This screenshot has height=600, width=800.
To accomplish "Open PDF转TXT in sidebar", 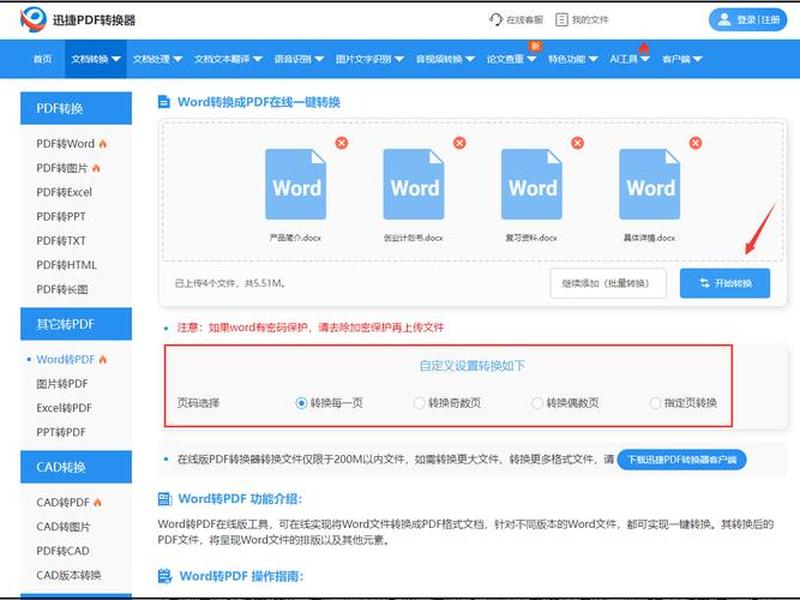I will point(61,241).
